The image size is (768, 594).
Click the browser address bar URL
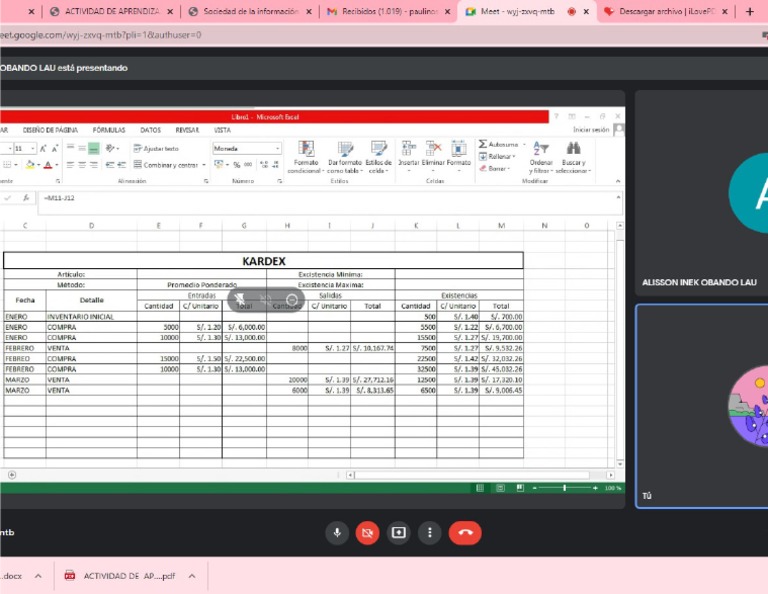click(100, 35)
